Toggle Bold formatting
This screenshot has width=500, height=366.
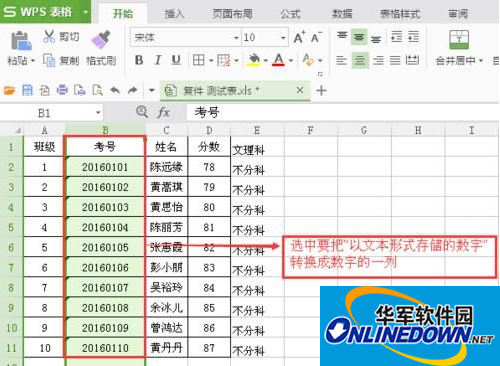coord(139,60)
